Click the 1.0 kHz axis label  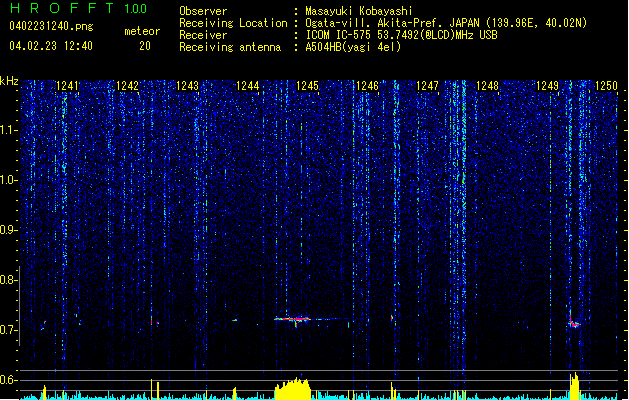[x=9, y=180]
